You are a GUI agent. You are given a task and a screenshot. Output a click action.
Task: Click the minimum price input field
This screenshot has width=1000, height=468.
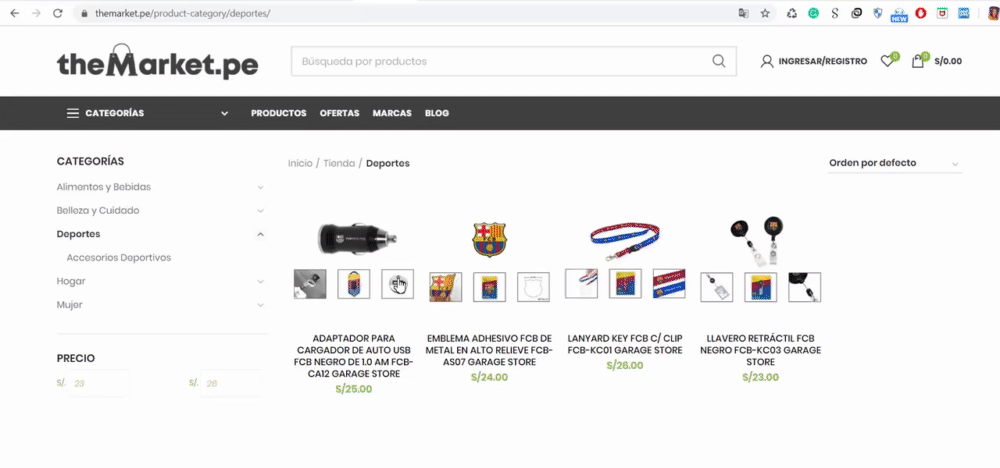[x=99, y=384]
